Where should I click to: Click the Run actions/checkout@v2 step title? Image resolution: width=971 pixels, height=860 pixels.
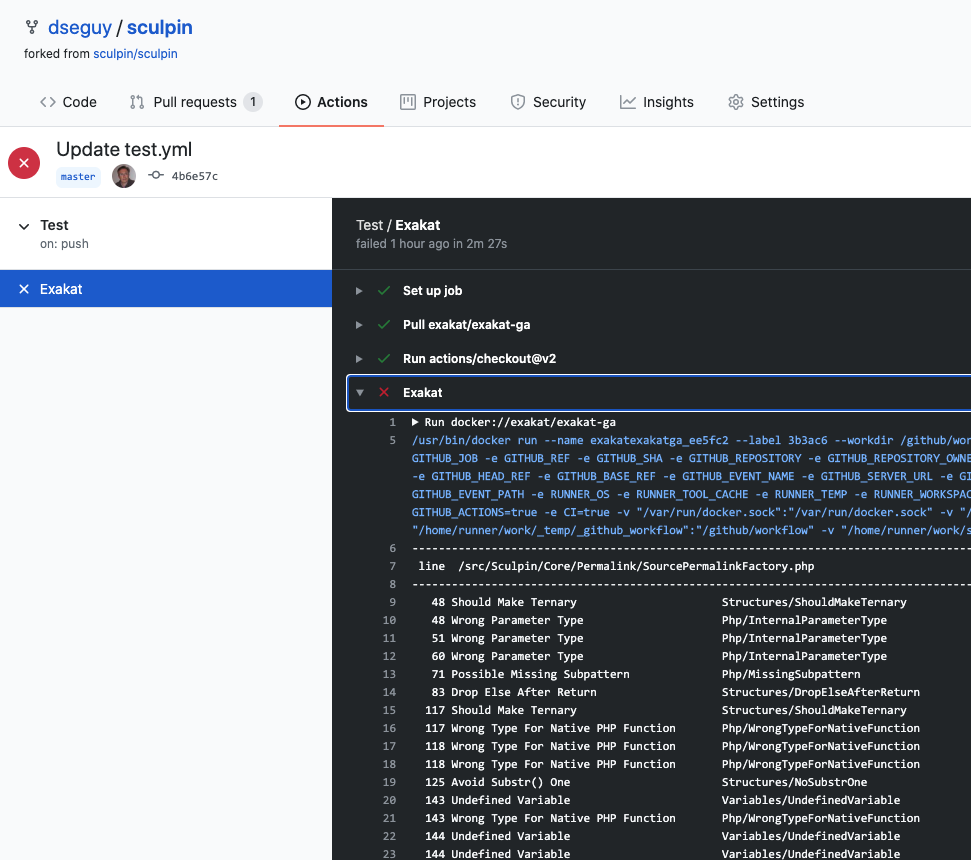click(479, 359)
